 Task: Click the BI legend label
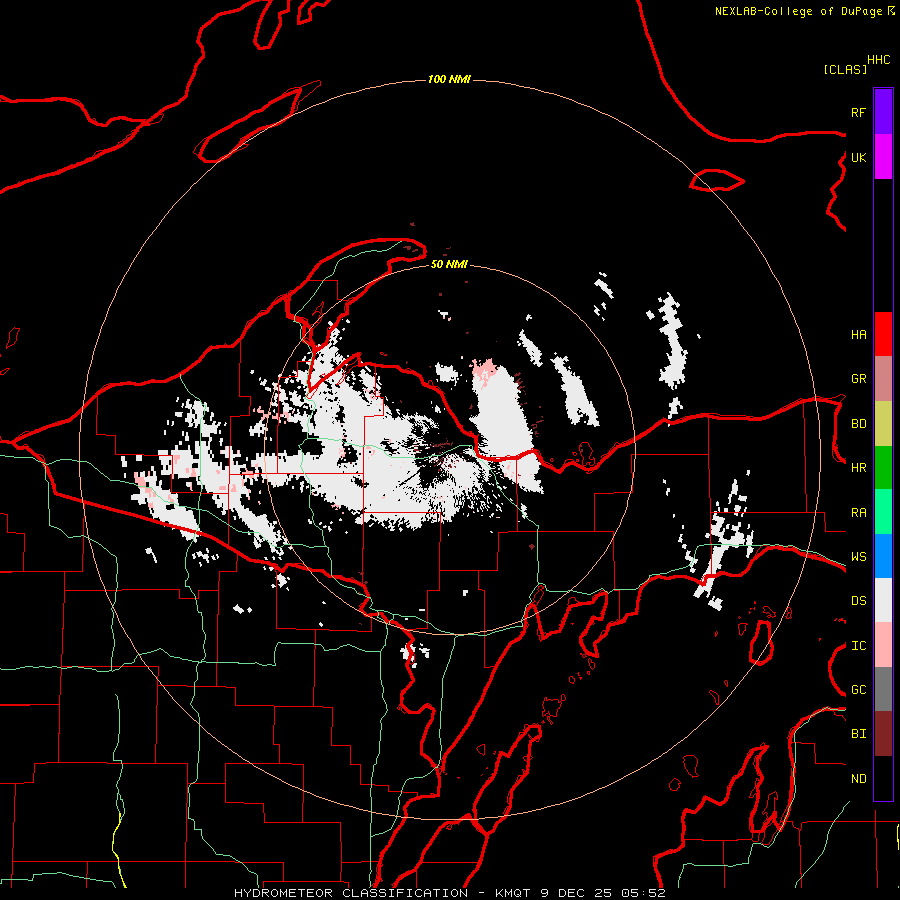click(x=858, y=734)
